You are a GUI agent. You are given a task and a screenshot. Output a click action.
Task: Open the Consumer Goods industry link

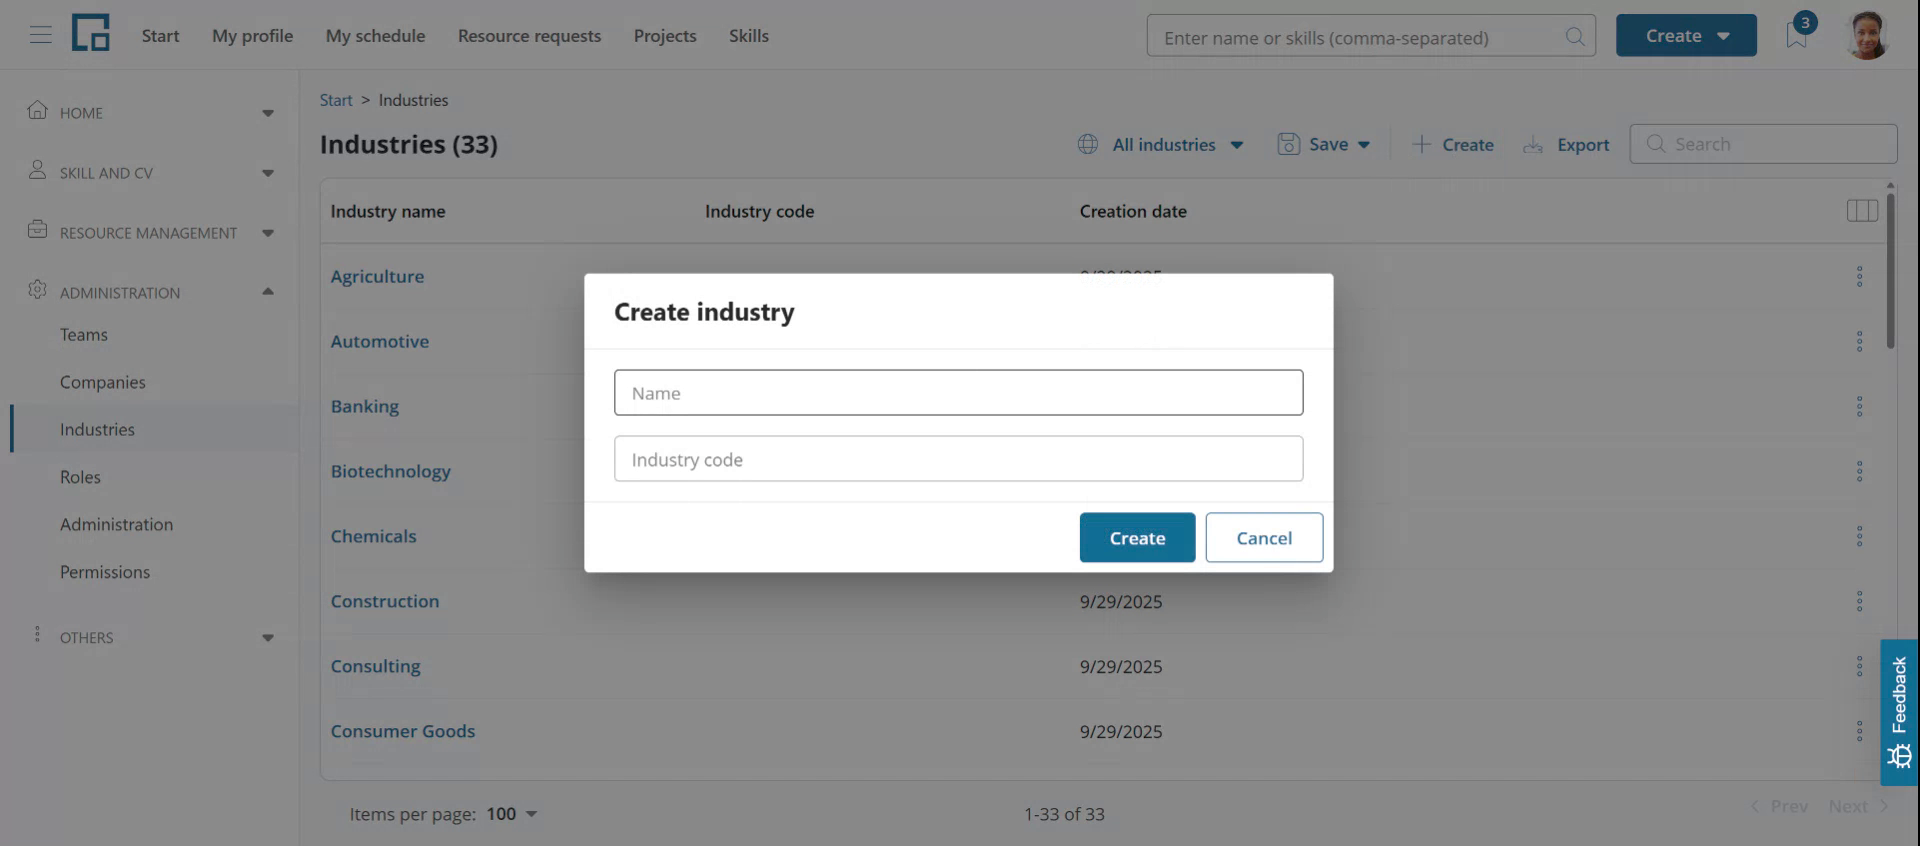[x=403, y=731]
